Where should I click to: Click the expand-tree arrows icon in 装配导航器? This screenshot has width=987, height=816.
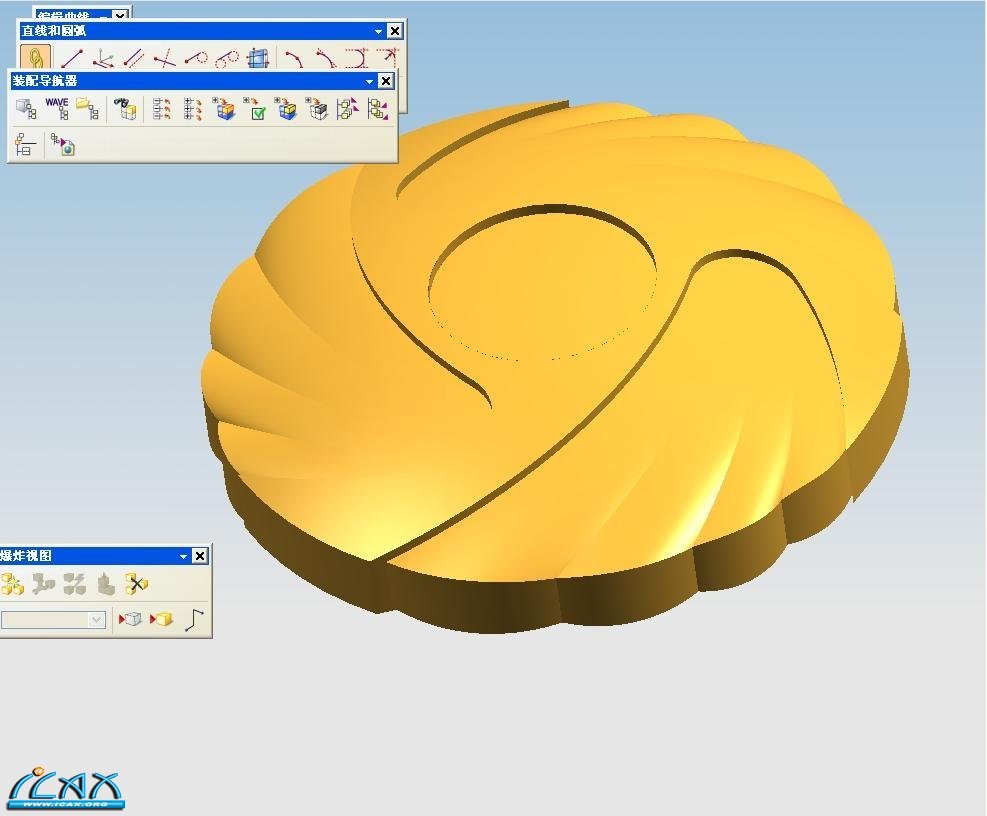(x=193, y=108)
